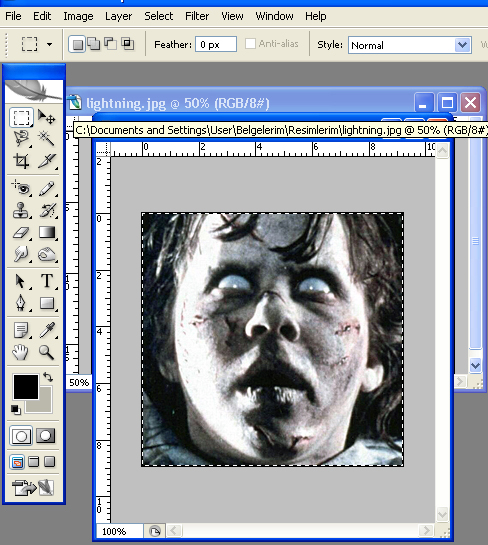
Task: Choose Full Screen with Menu Bar mode
Action: click(x=33, y=462)
